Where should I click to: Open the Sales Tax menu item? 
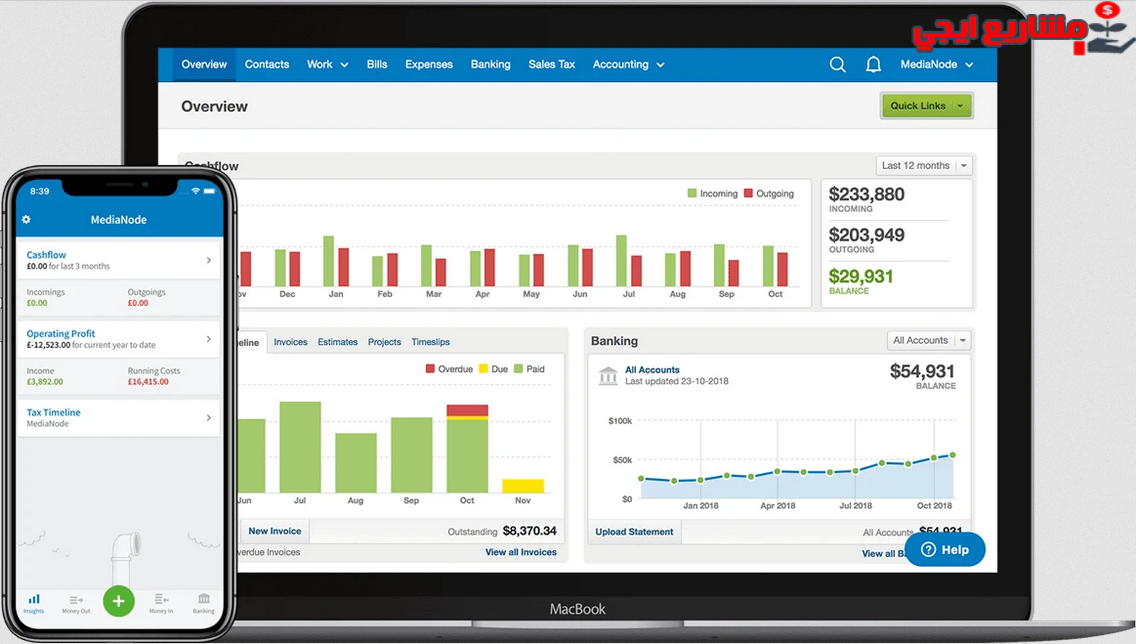pyautogui.click(x=551, y=64)
